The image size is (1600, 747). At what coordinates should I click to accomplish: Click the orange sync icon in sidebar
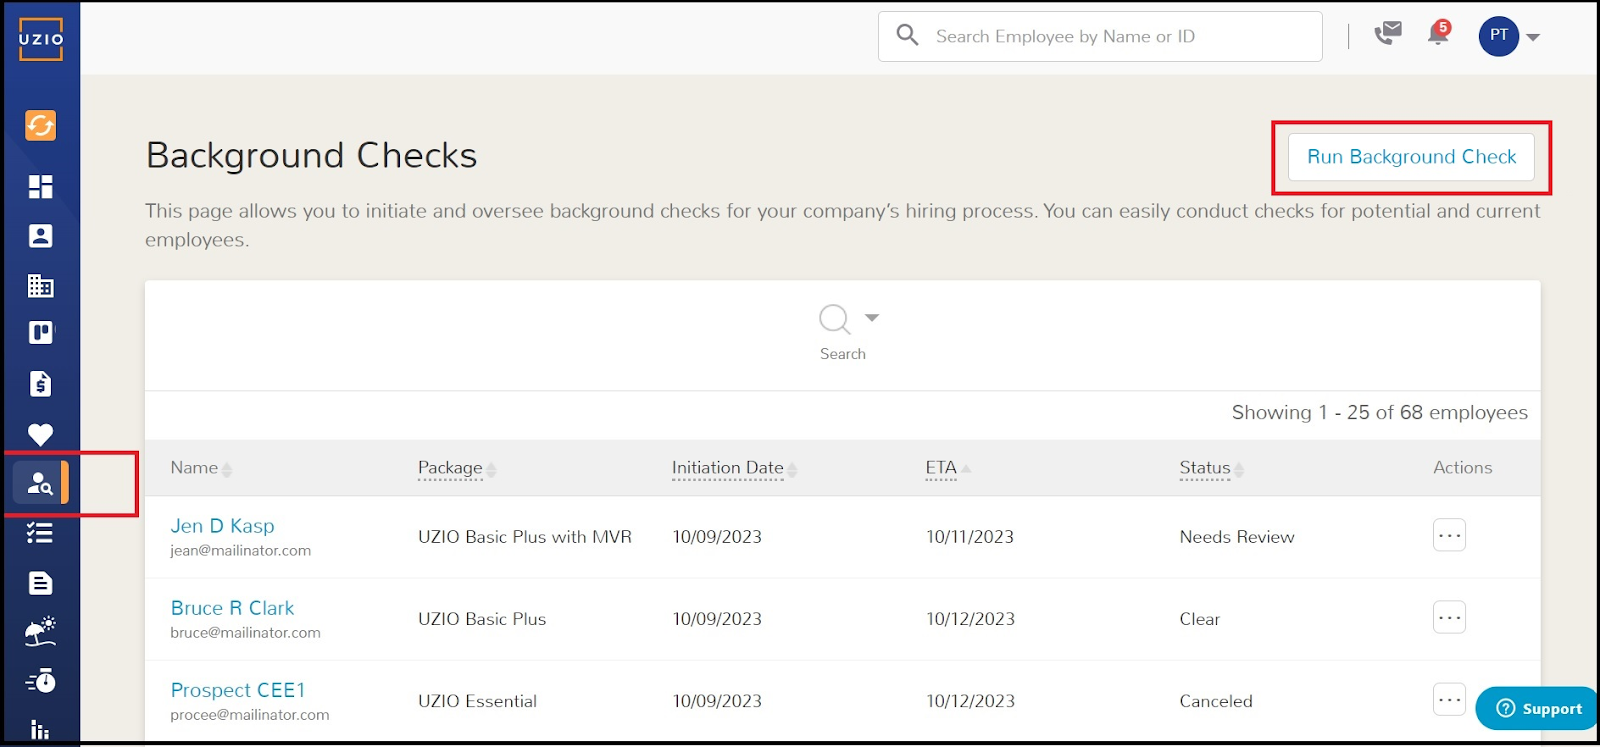pyautogui.click(x=40, y=126)
